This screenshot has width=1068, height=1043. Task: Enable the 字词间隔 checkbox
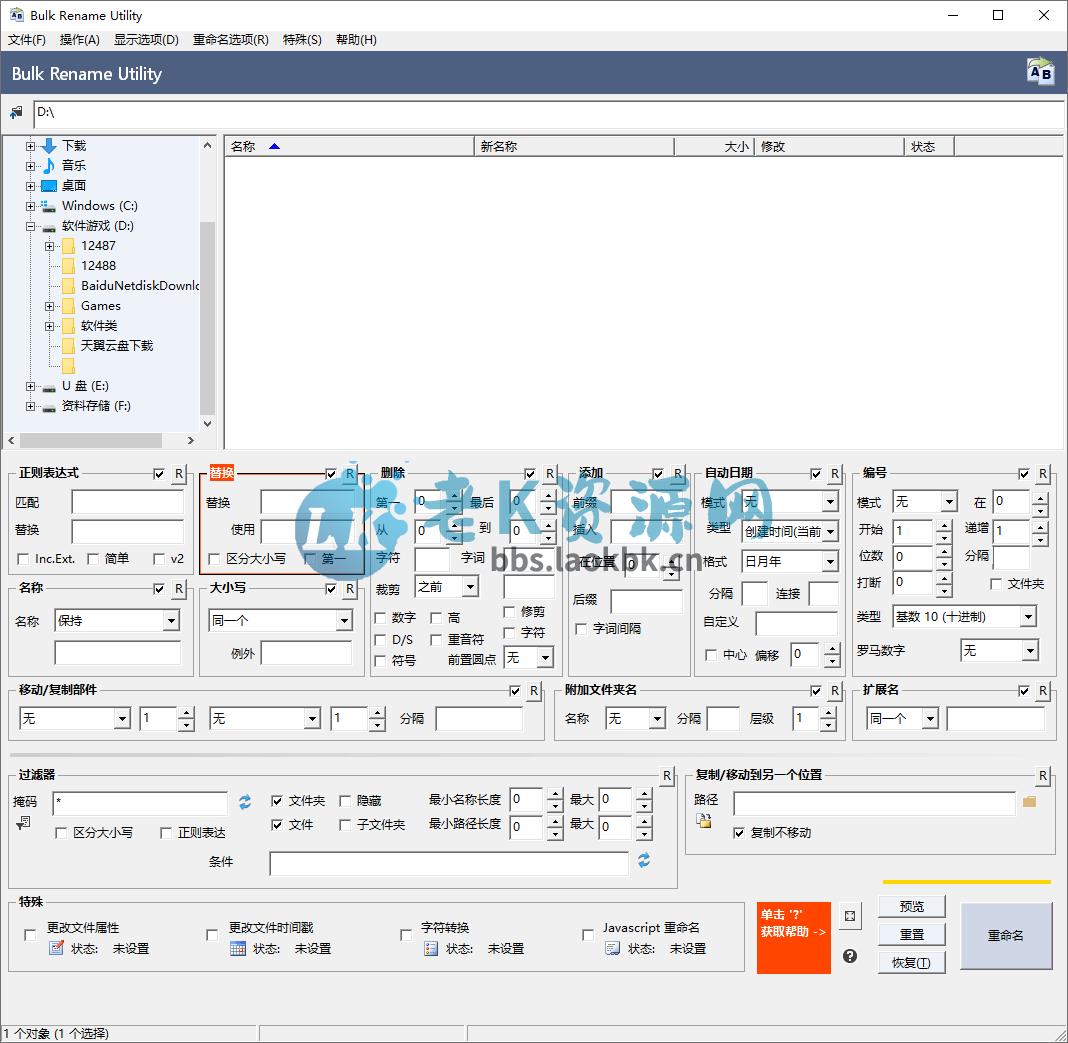coord(581,629)
